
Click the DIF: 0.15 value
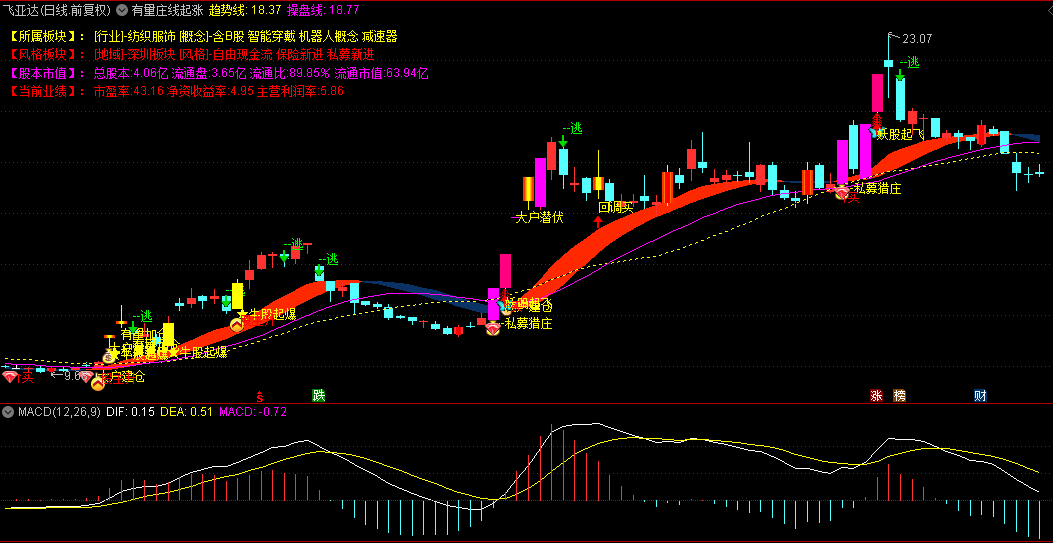click(130, 411)
